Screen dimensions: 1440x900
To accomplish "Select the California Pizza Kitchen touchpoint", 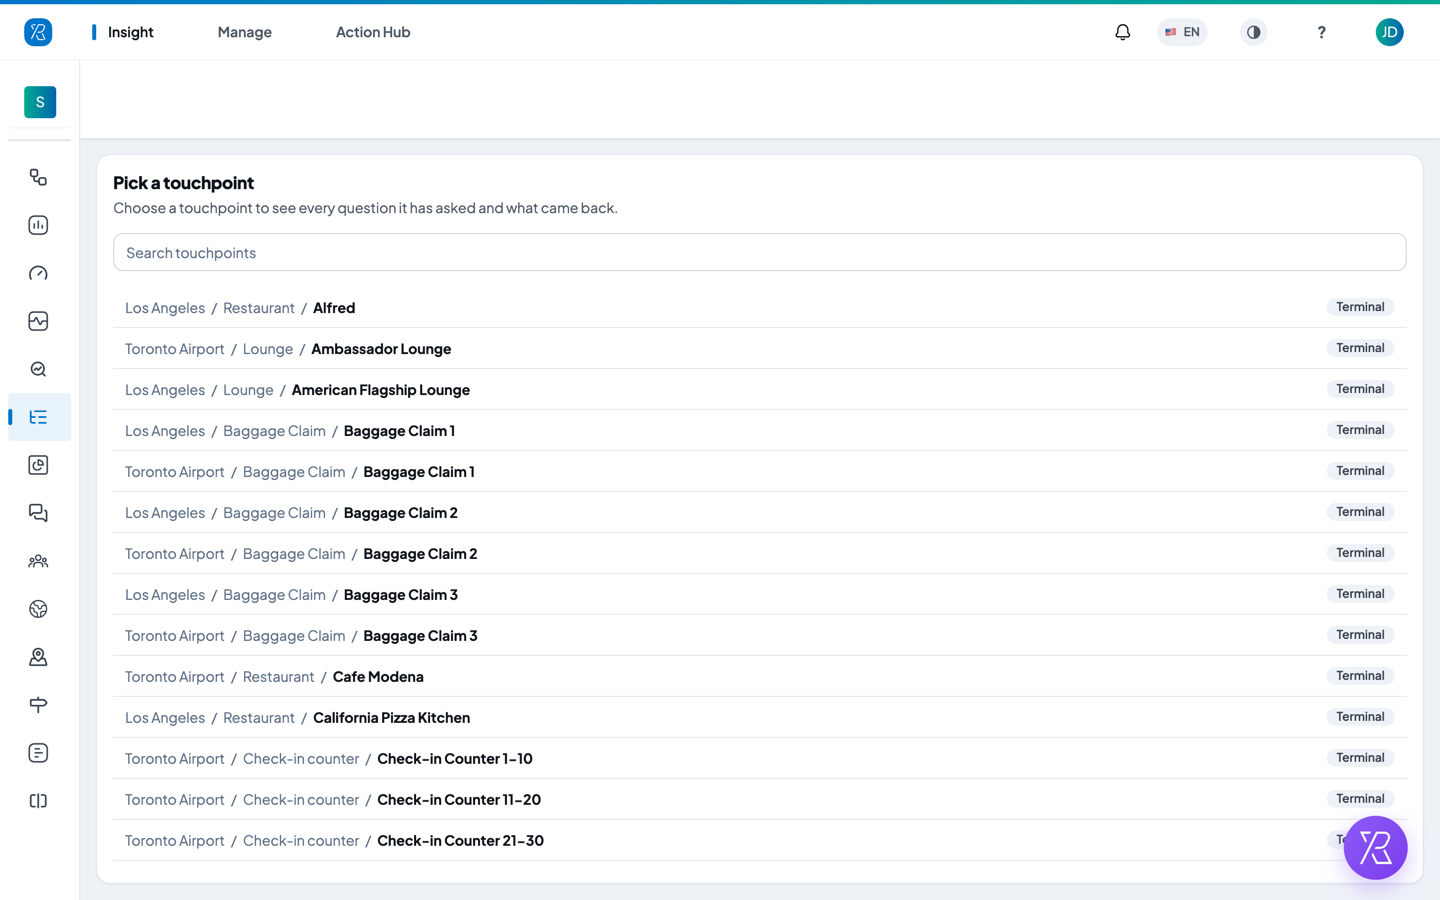I will coord(760,718).
